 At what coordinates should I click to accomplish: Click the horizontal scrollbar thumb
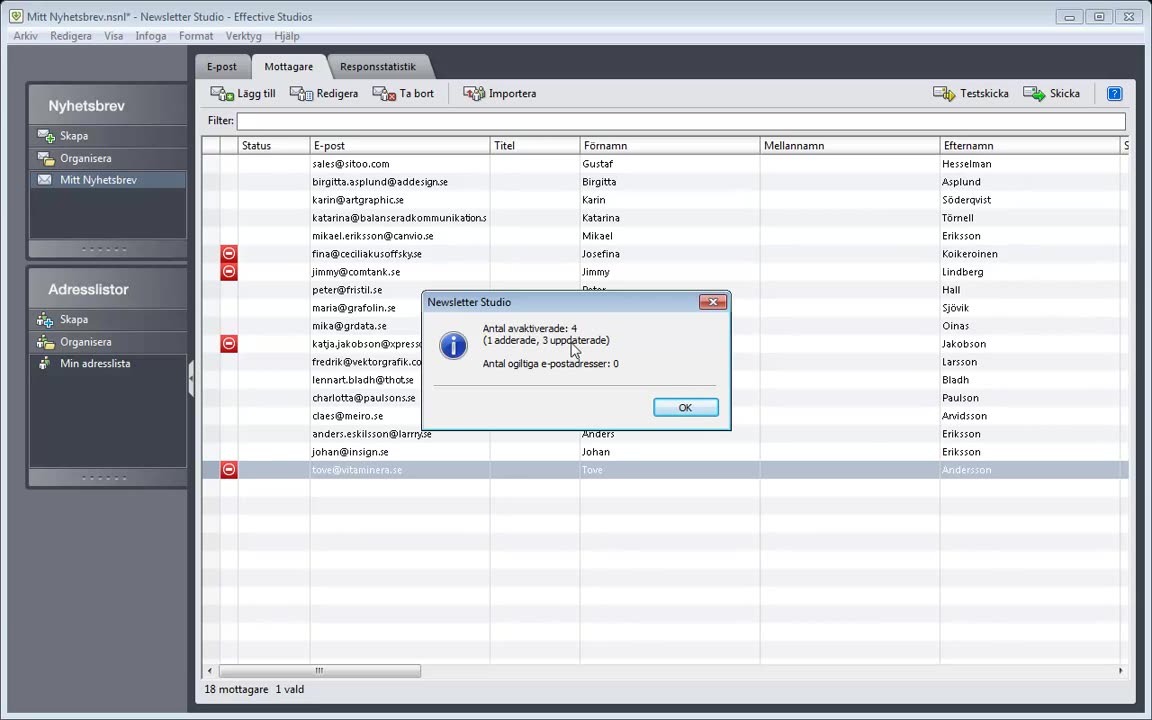(320, 671)
